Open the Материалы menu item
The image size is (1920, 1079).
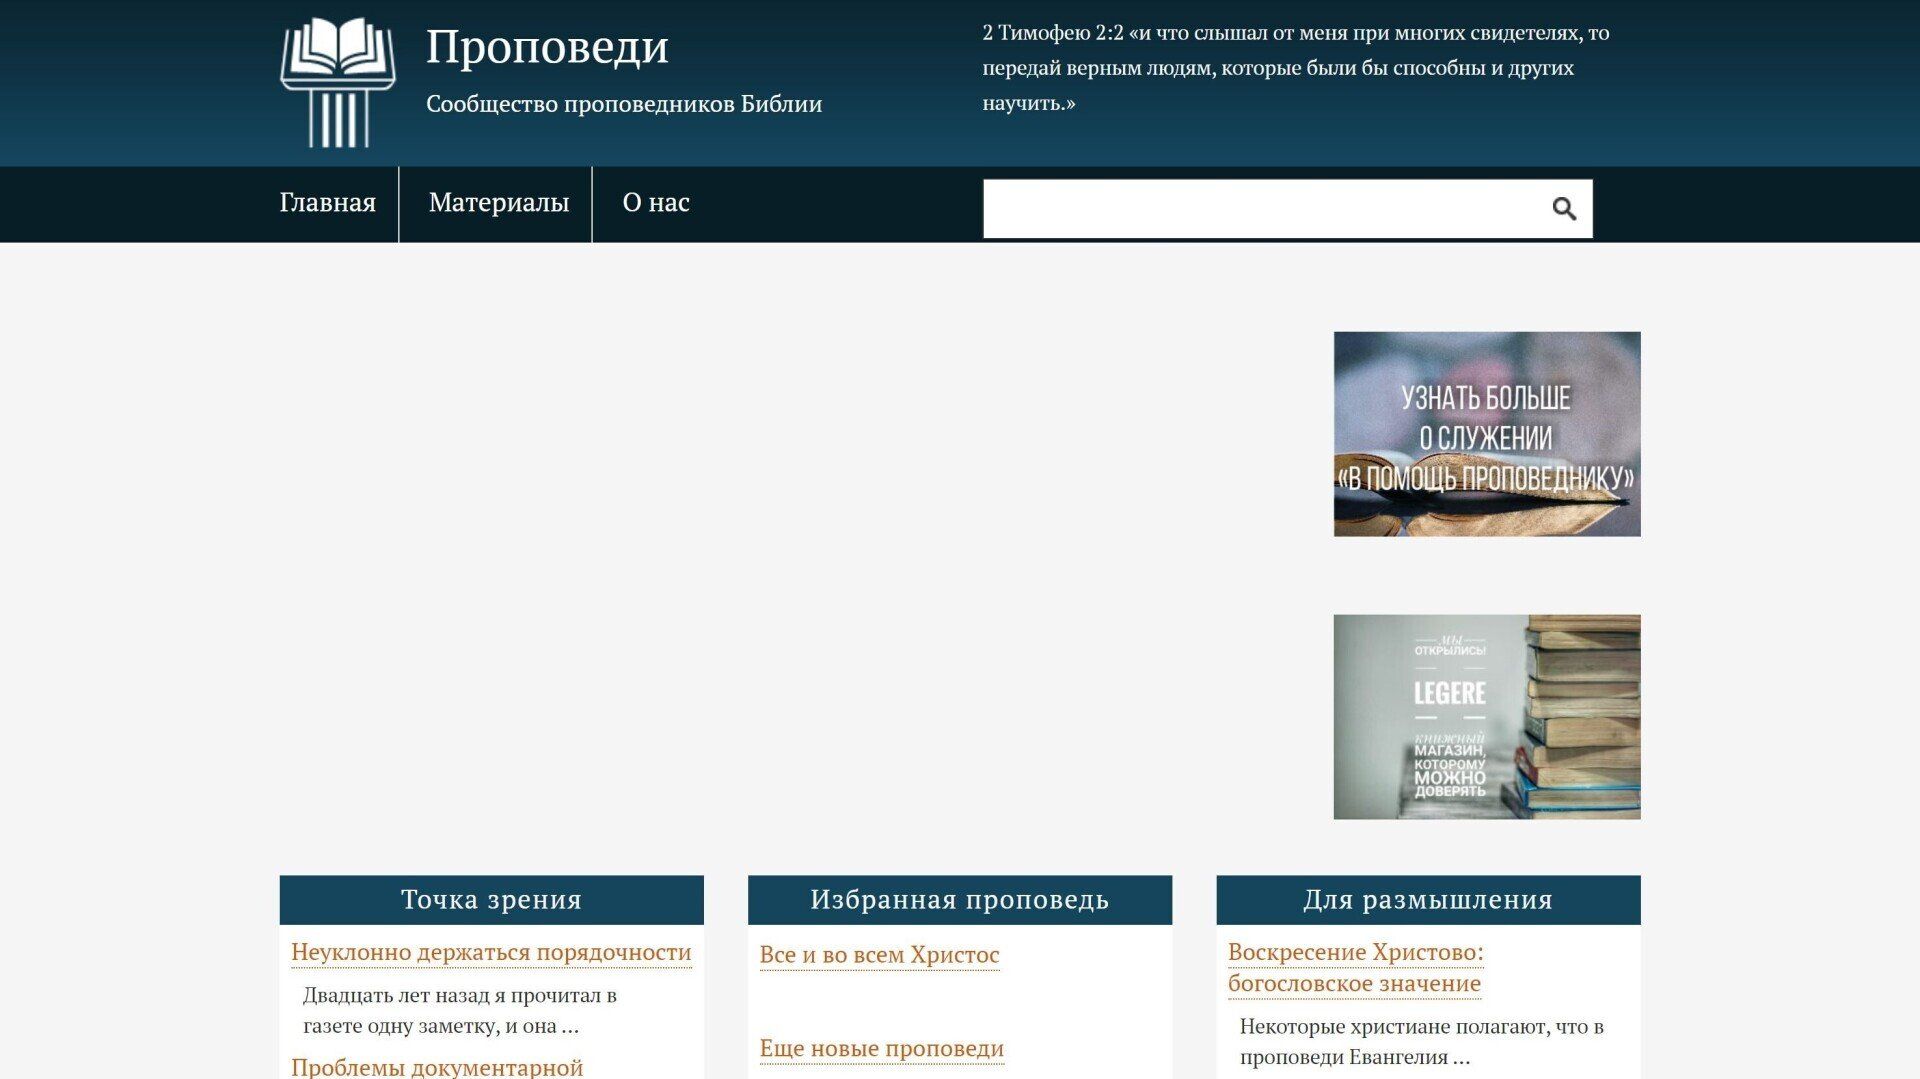499,203
